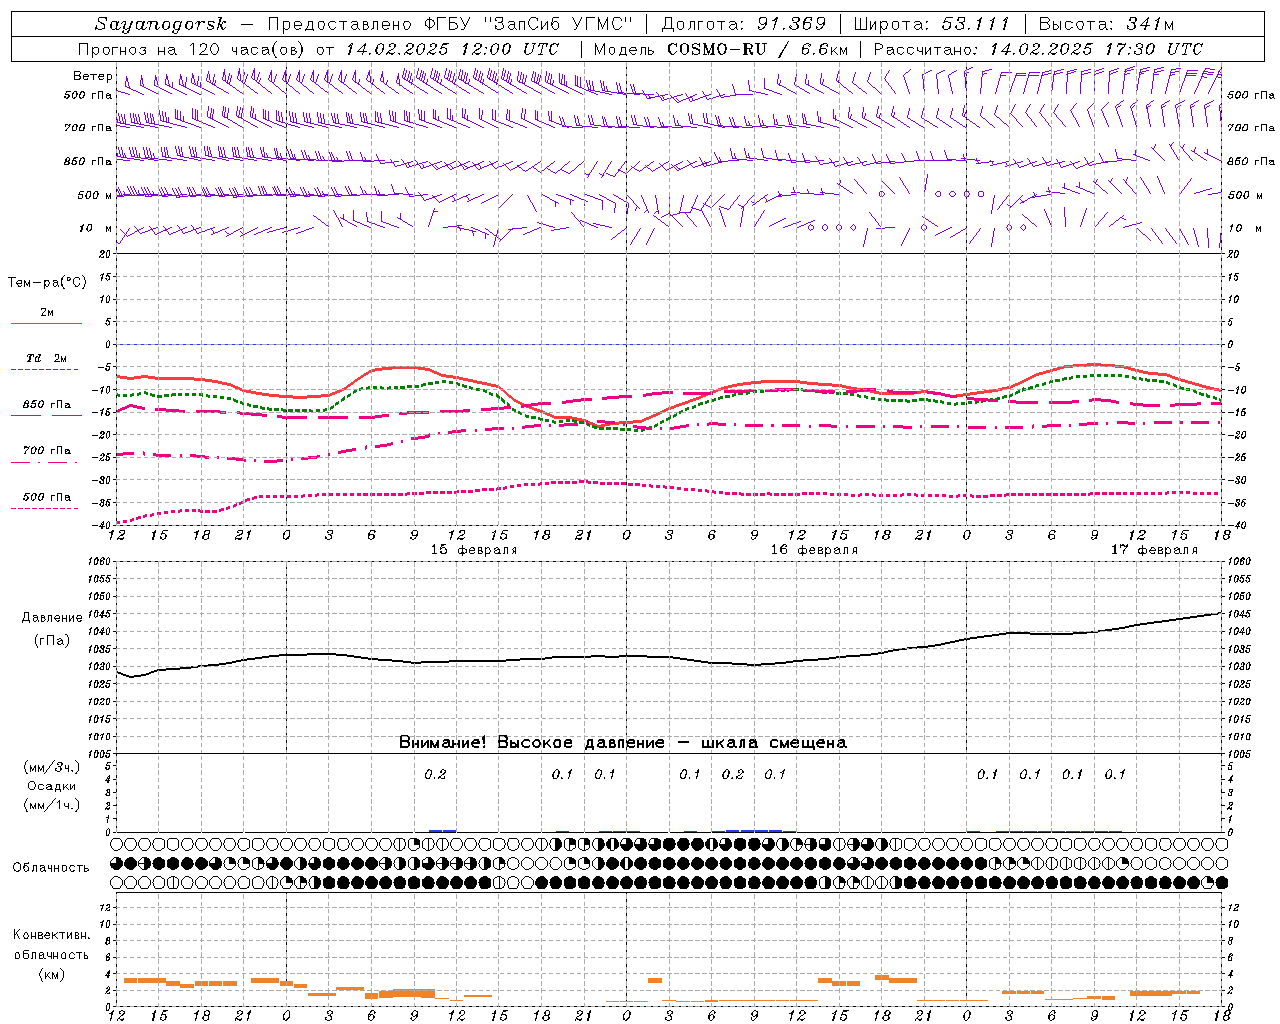Select the 'Предоставлено ФГБУ "ЗапСиб УГМС"' provider text
The width and height of the screenshot is (1280, 1024).
click(451, 24)
